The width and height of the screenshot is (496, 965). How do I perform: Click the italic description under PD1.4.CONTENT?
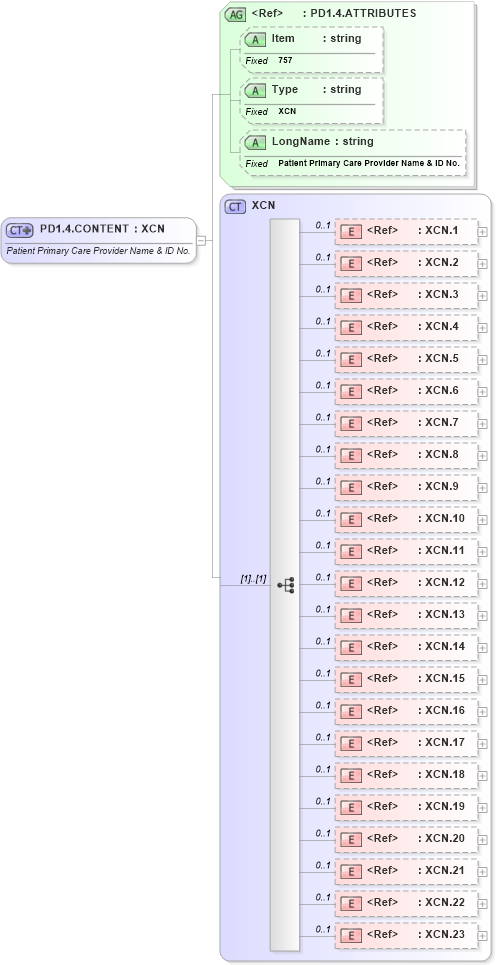pos(98,251)
